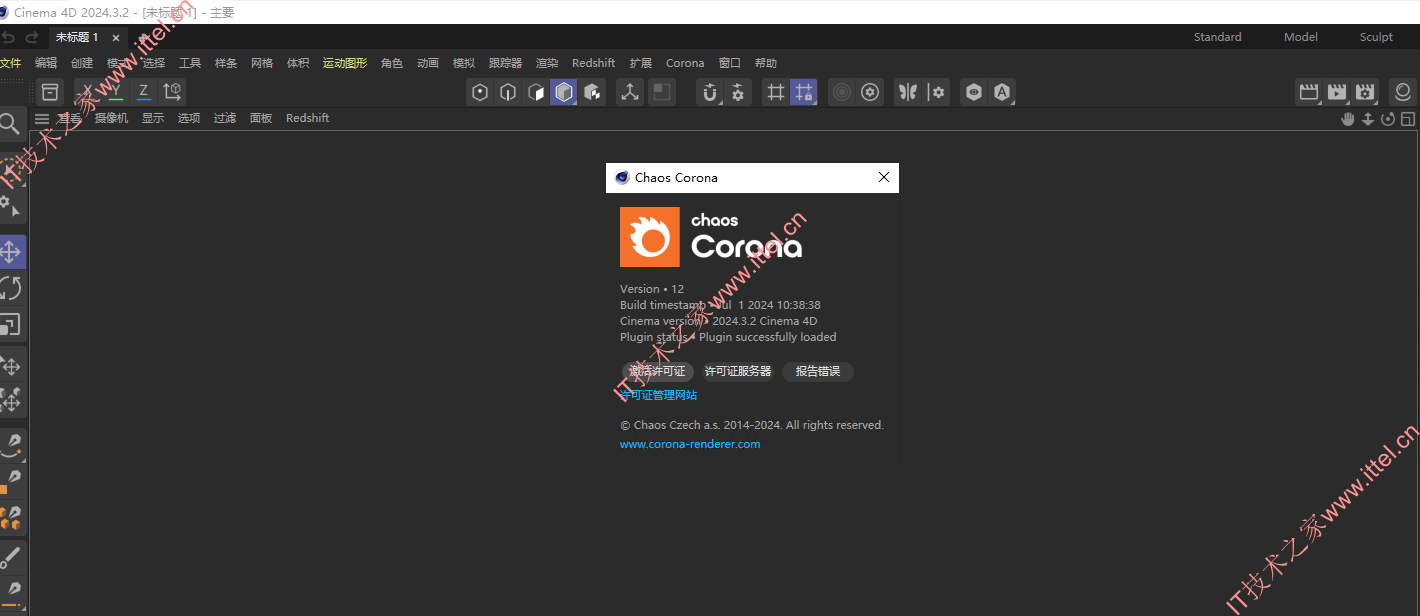Open the 编辑 menu
1420x616 pixels.
pos(46,63)
